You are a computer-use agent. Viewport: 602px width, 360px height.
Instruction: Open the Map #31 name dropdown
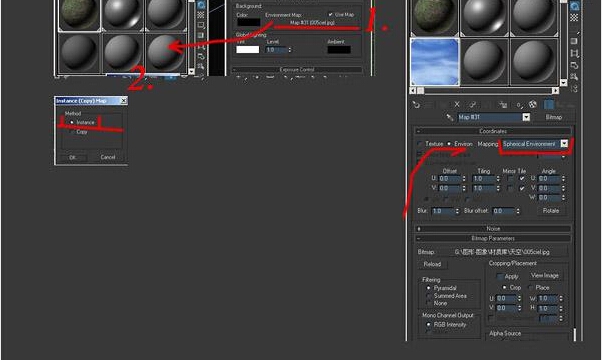point(494,117)
